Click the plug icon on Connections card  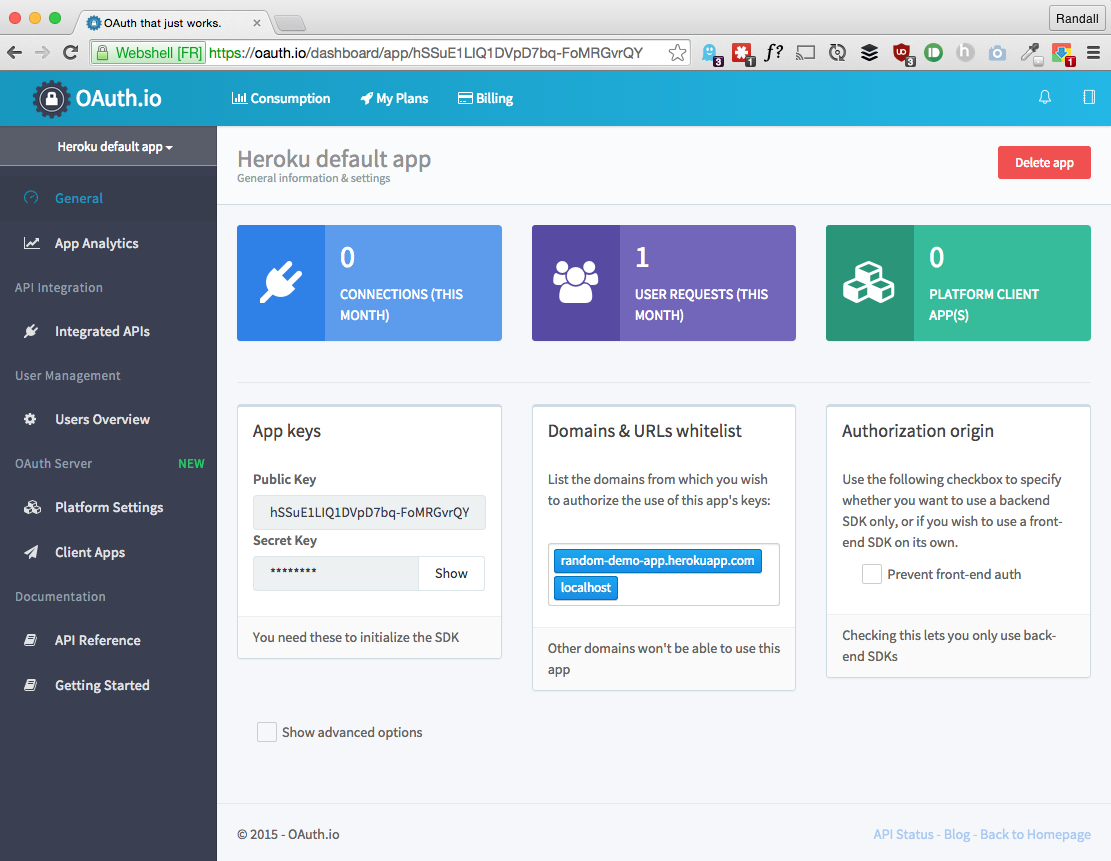281,283
